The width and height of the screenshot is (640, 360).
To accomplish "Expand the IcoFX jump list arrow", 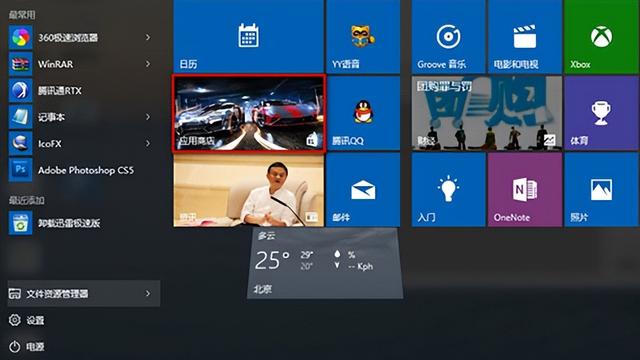I will [x=148, y=144].
